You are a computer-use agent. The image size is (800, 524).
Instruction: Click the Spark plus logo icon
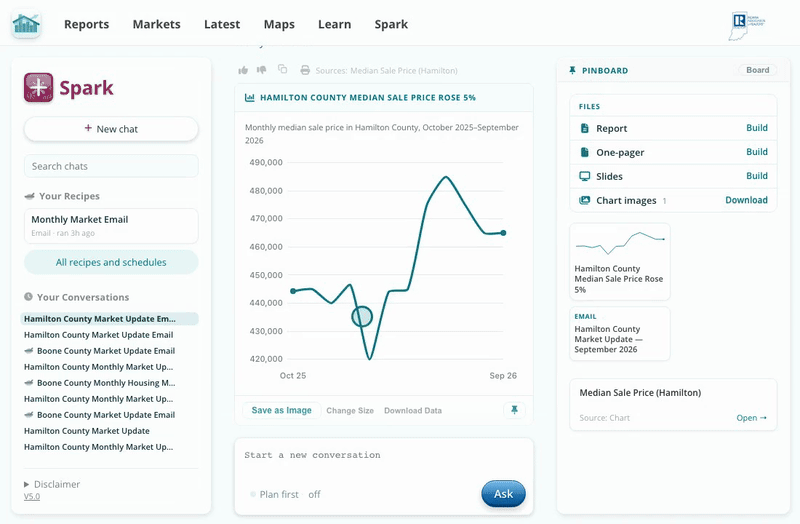coord(38,87)
